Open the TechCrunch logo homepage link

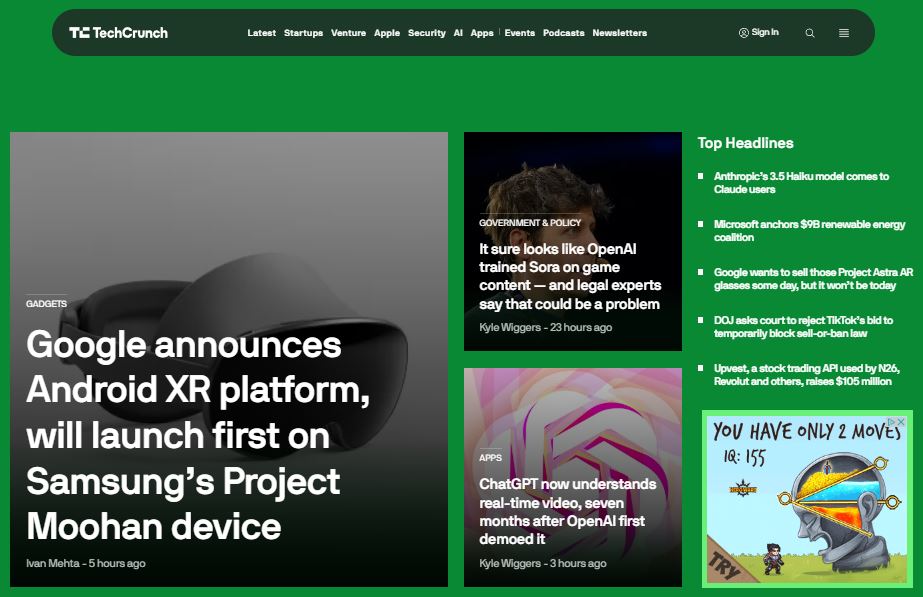pos(118,33)
